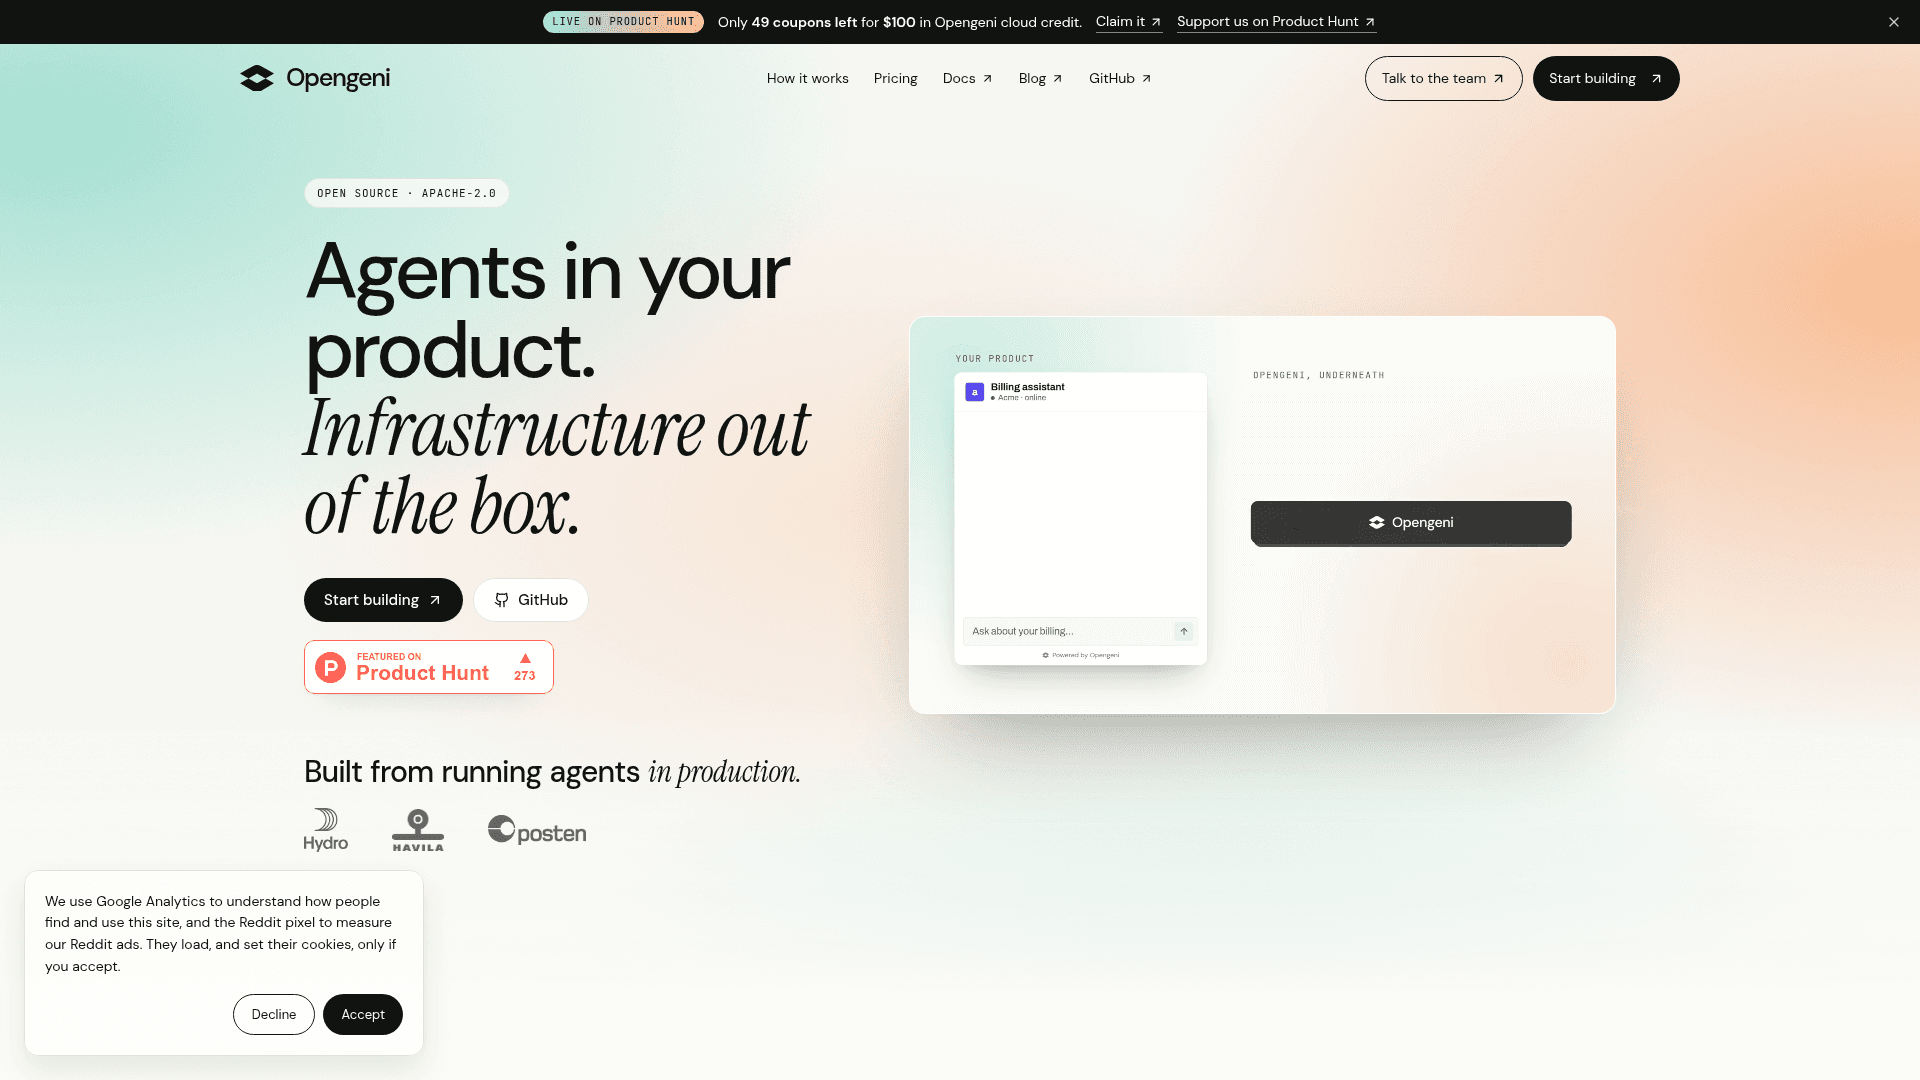Open the Blog link in navigation
The width and height of the screenshot is (1920, 1080).
(1040, 78)
